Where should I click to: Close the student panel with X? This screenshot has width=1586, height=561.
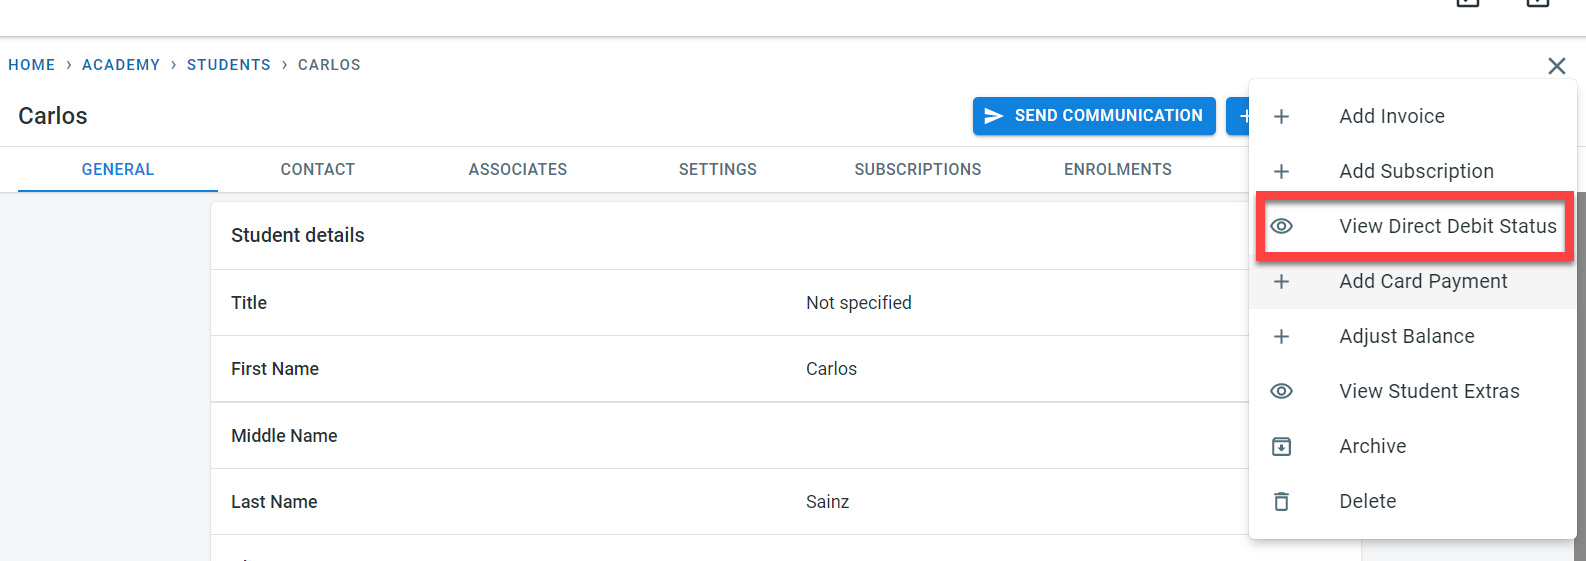[x=1556, y=66]
